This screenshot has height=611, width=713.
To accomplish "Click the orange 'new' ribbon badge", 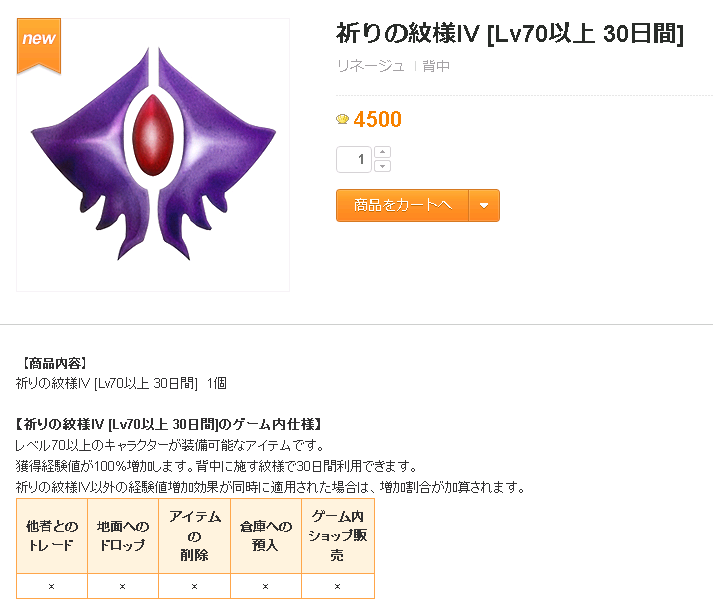I will pos(39,46).
